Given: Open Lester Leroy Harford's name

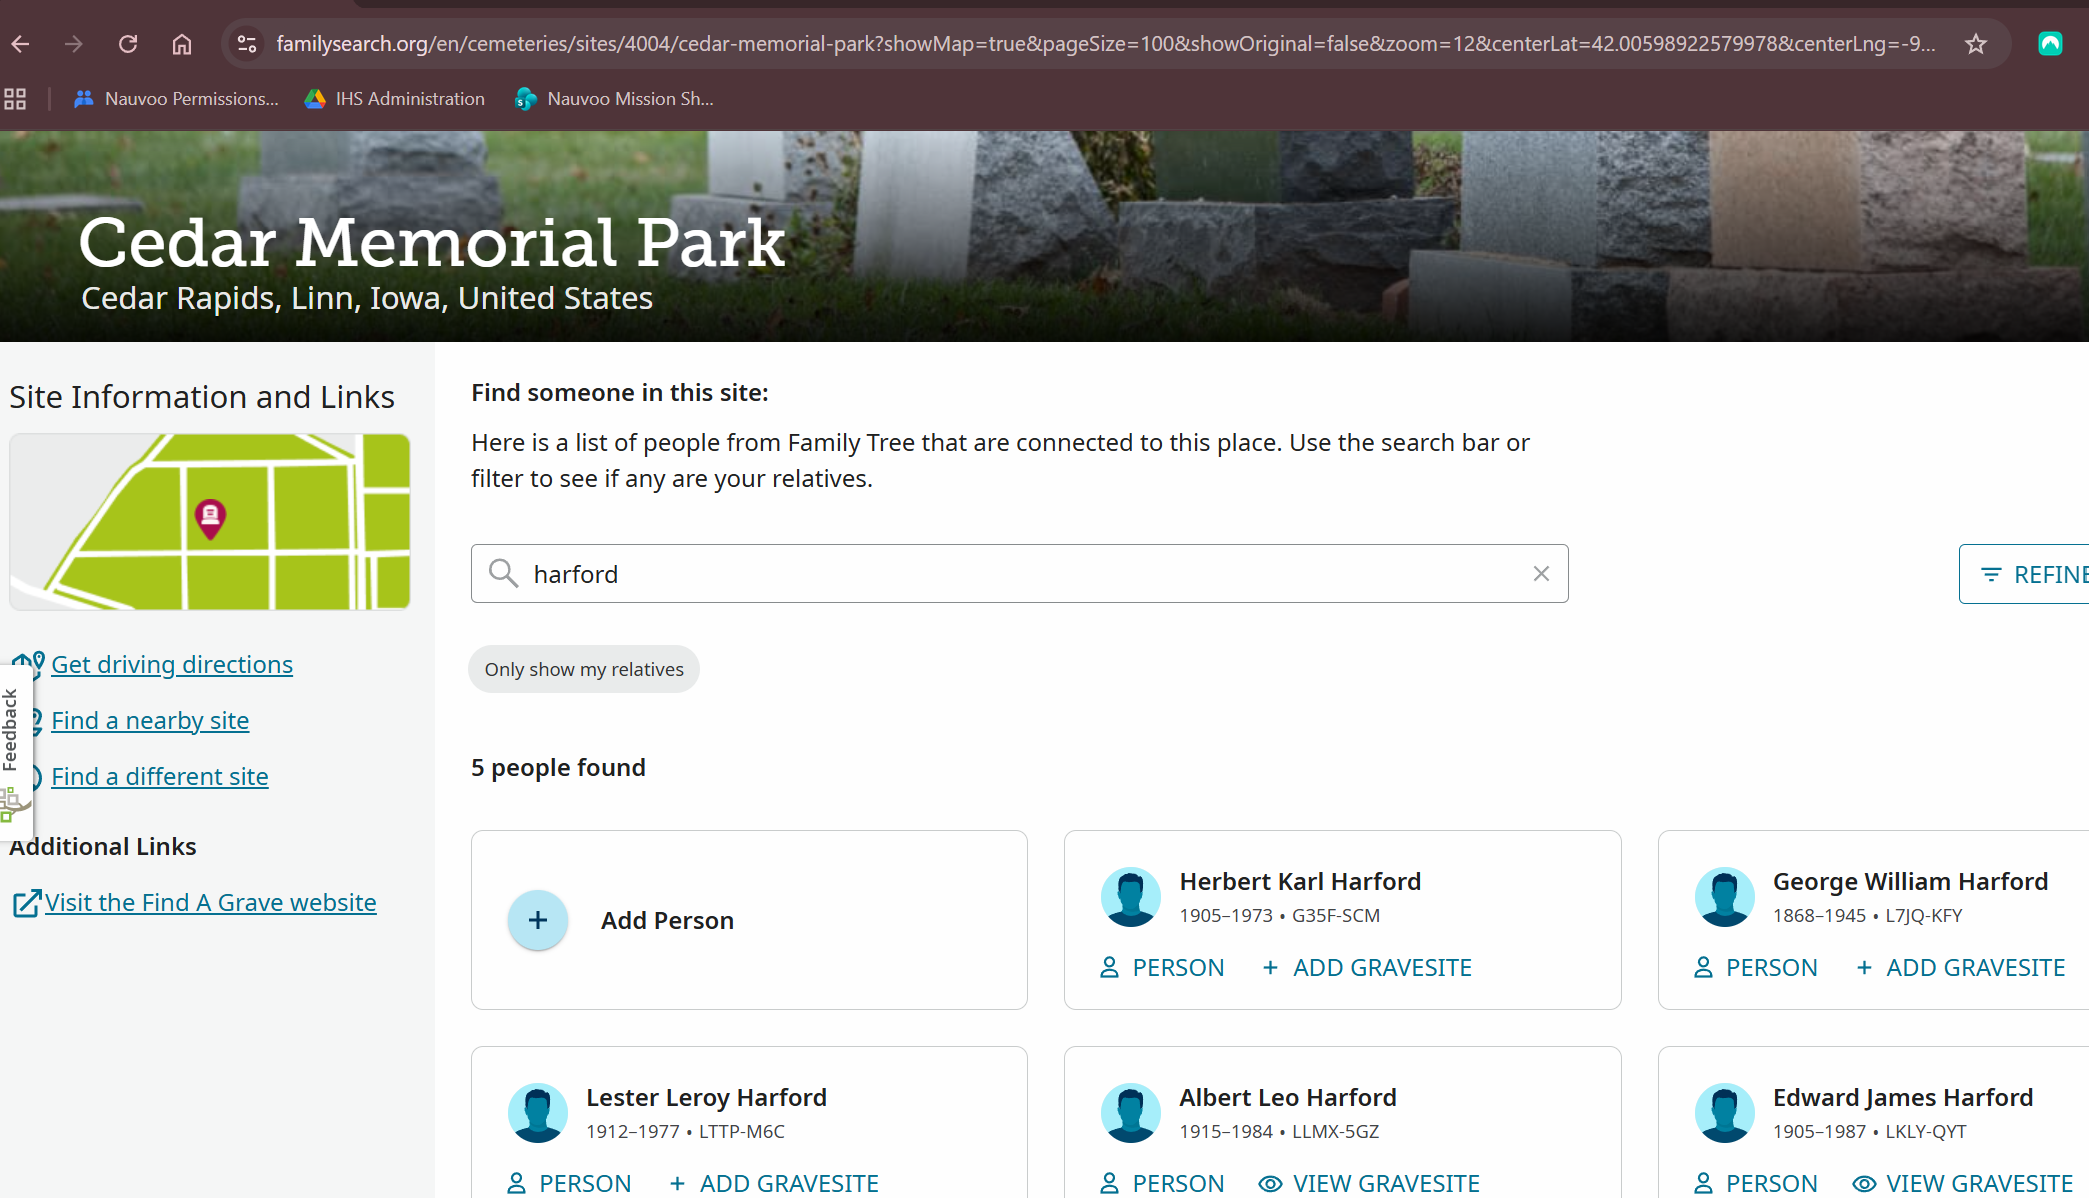Looking at the screenshot, I should tap(706, 1098).
